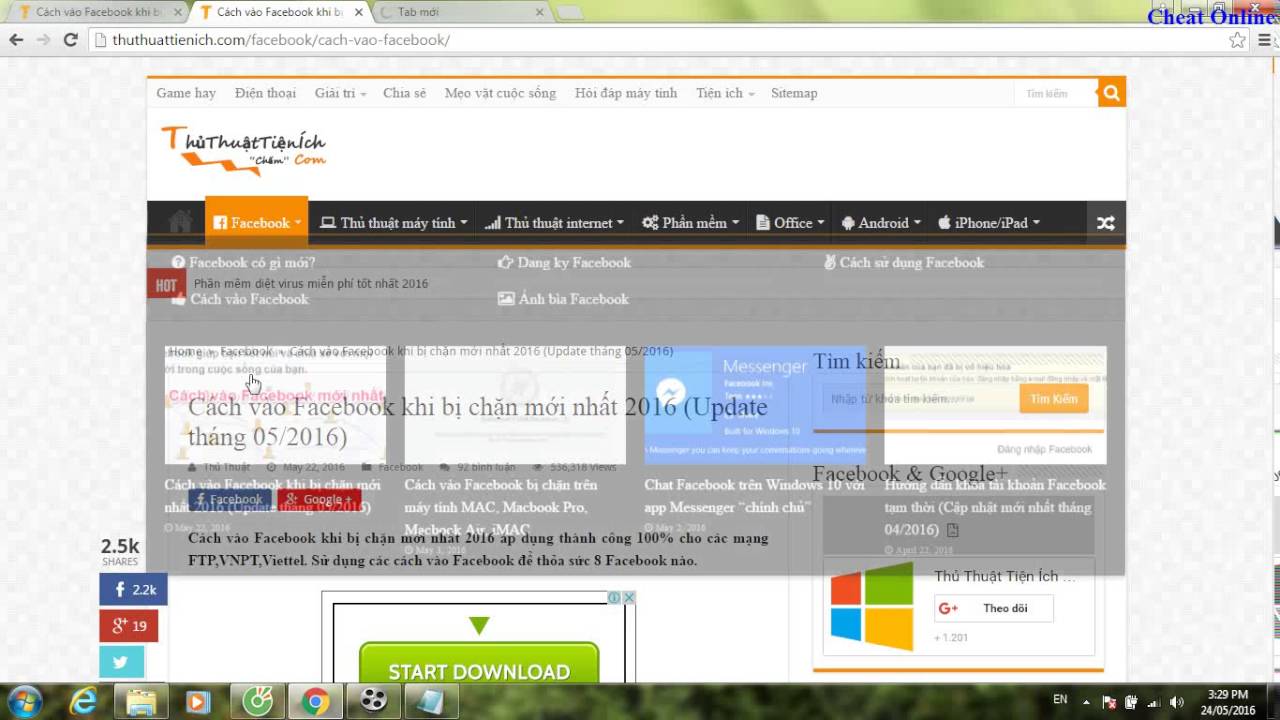Open the MAC, Macbook Pro Facebook article
Image resolution: width=1280 pixels, height=720 pixels.
[501, 507]
